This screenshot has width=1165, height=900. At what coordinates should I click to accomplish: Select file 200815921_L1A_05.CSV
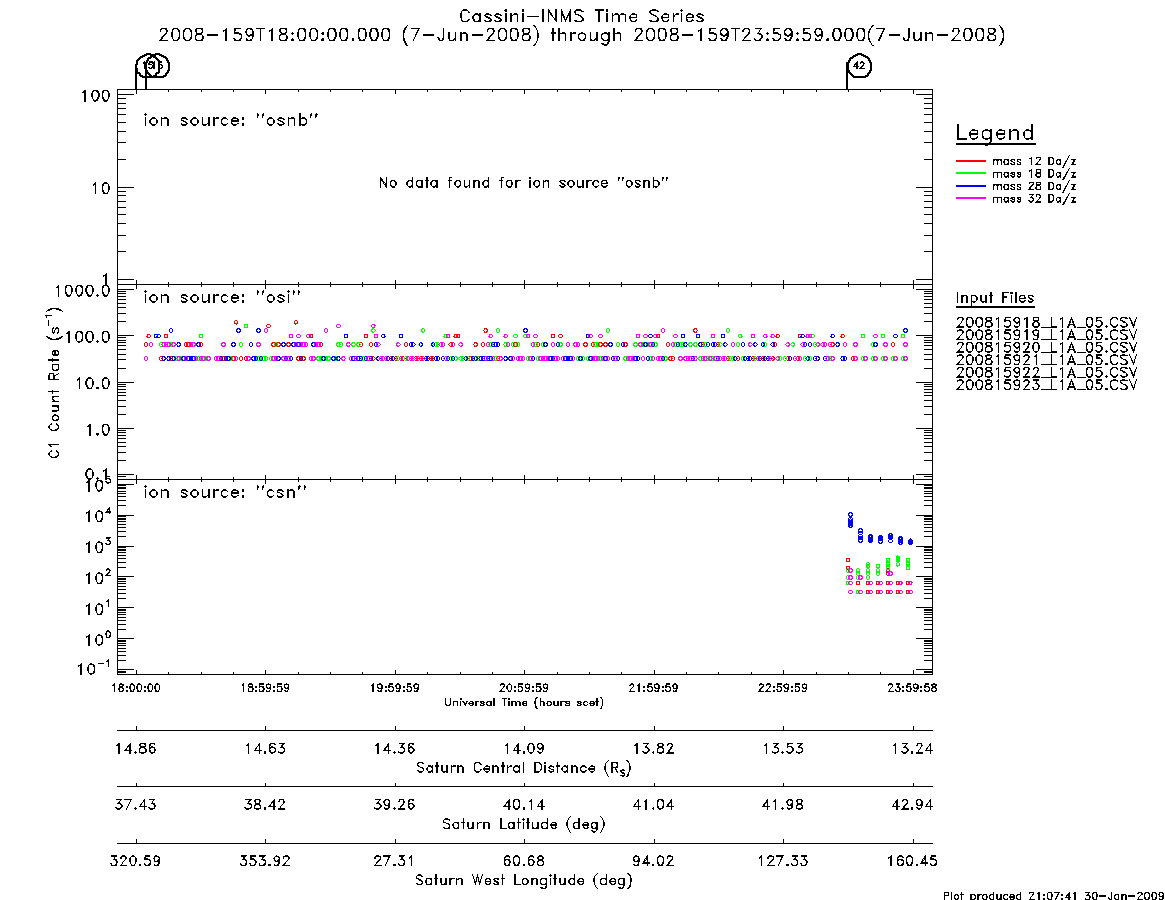click(x=1046, y=360)
